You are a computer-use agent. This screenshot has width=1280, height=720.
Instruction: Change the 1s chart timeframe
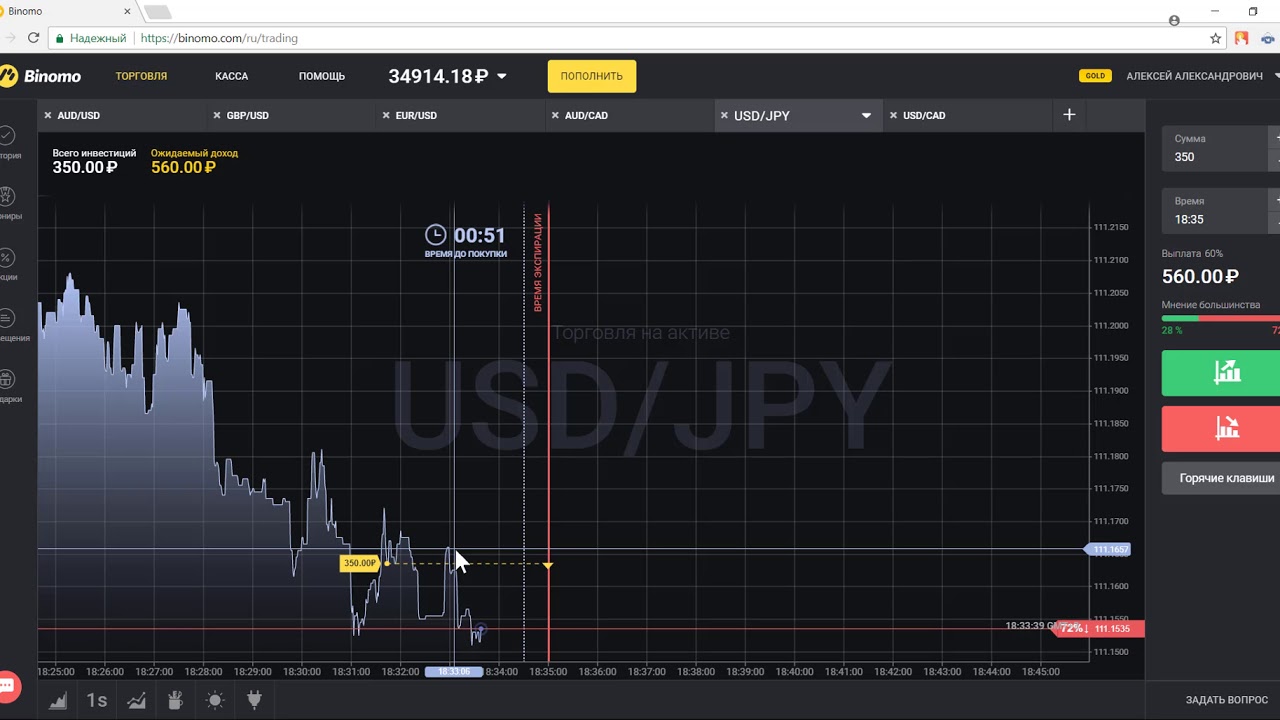click(97, 700)
